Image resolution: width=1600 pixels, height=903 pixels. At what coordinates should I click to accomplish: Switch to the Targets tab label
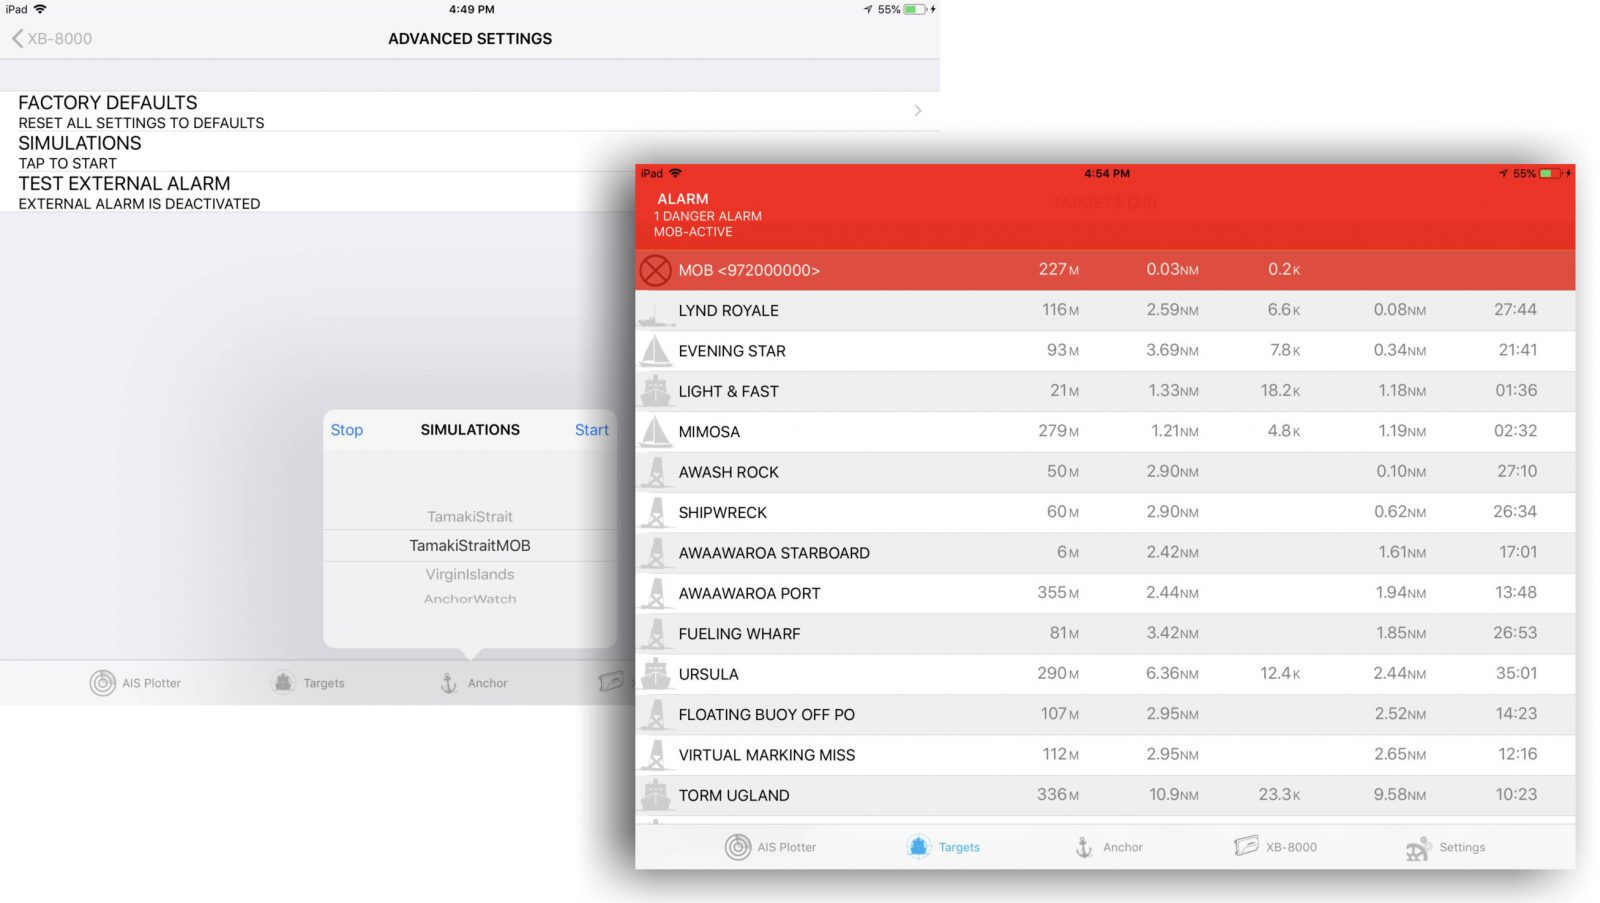[x=959, y=846]
